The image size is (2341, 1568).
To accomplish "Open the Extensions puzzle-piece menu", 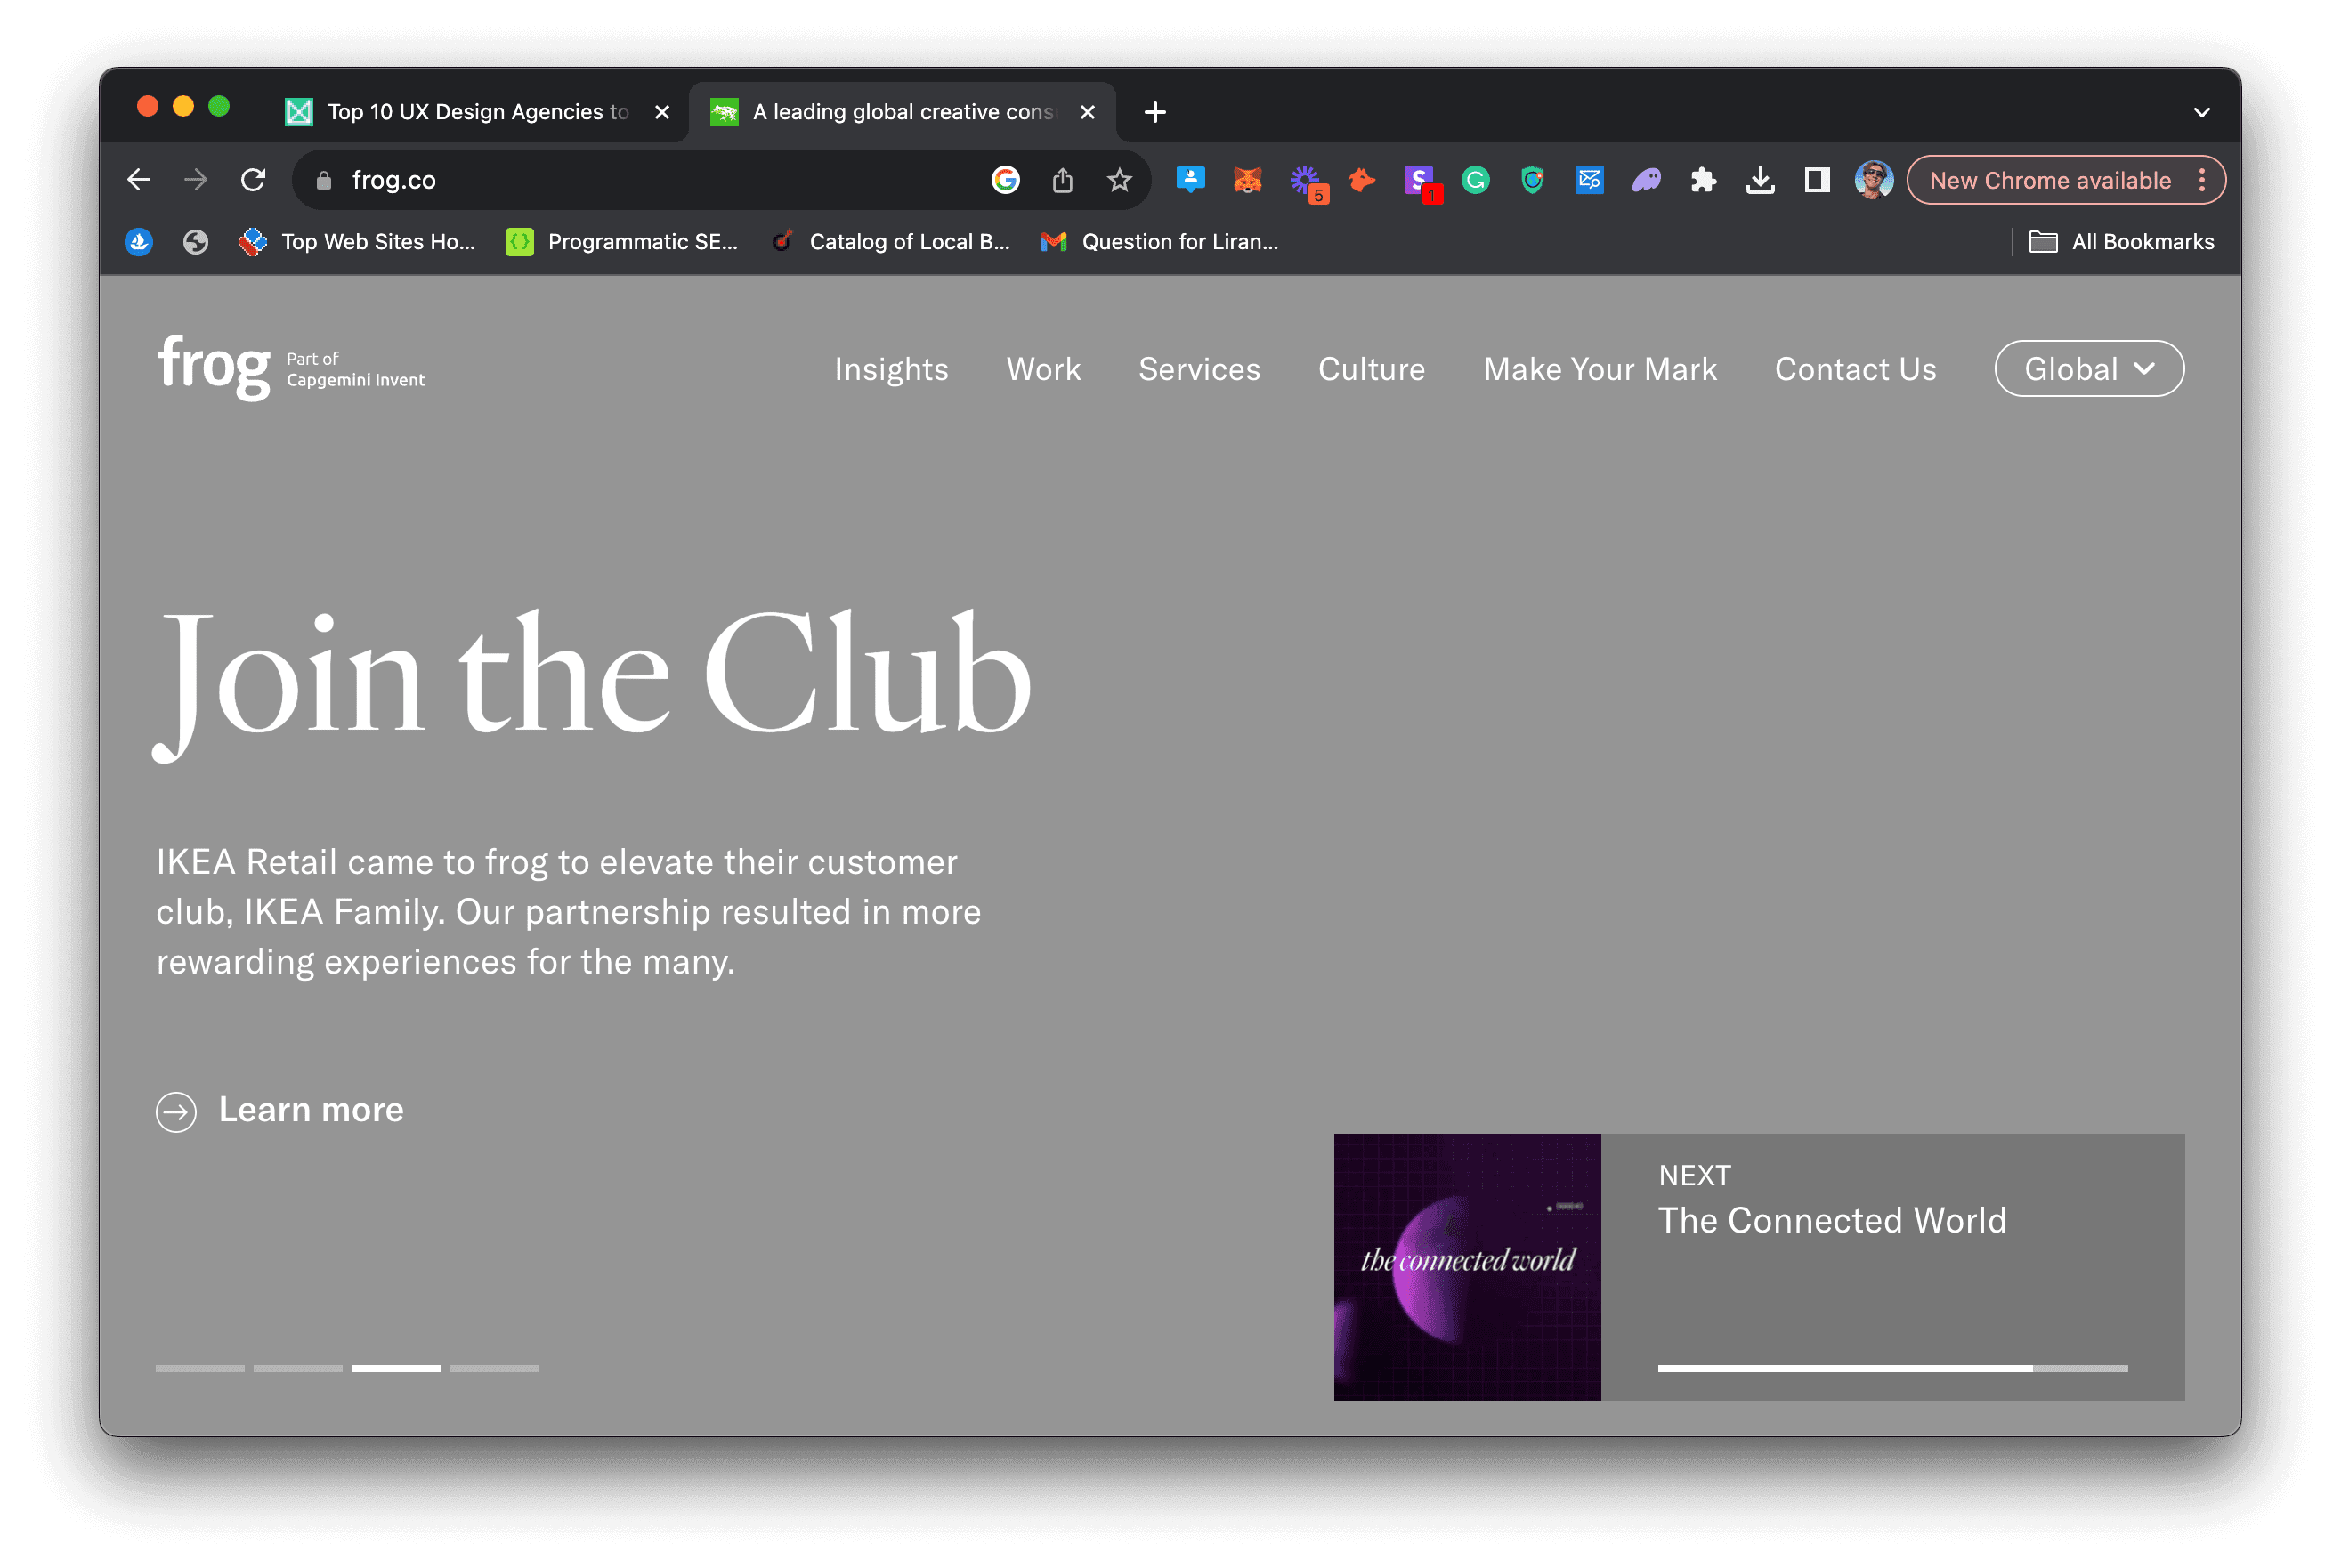I will coord(1703,180).
